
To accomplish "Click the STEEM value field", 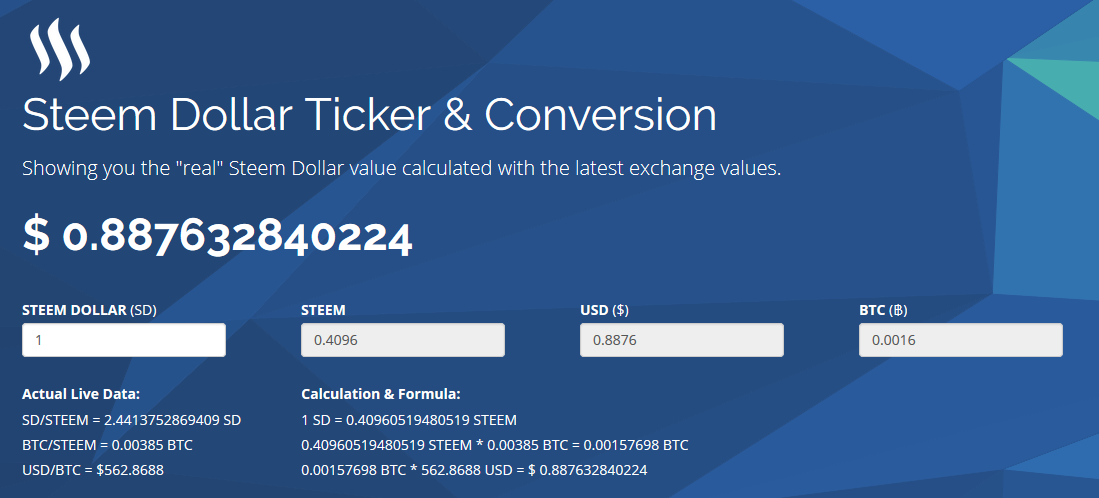I will pos(403,340).
